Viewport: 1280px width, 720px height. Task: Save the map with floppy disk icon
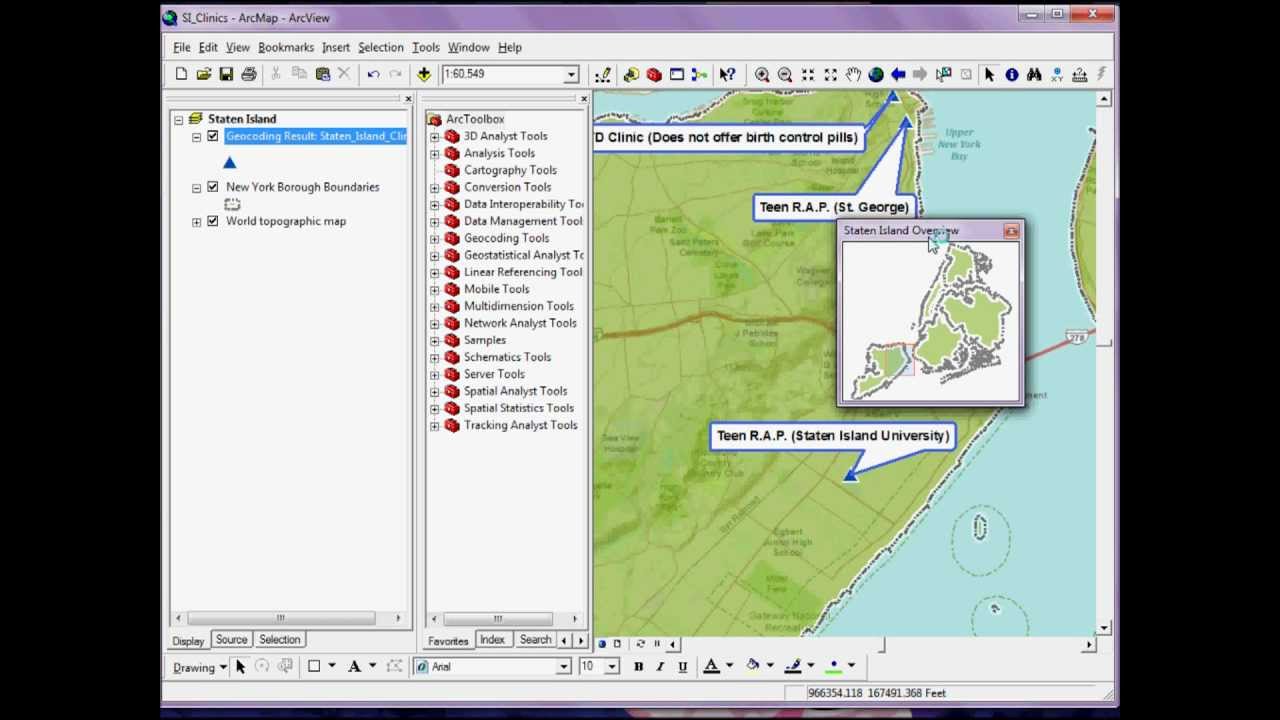pos(226,74)
